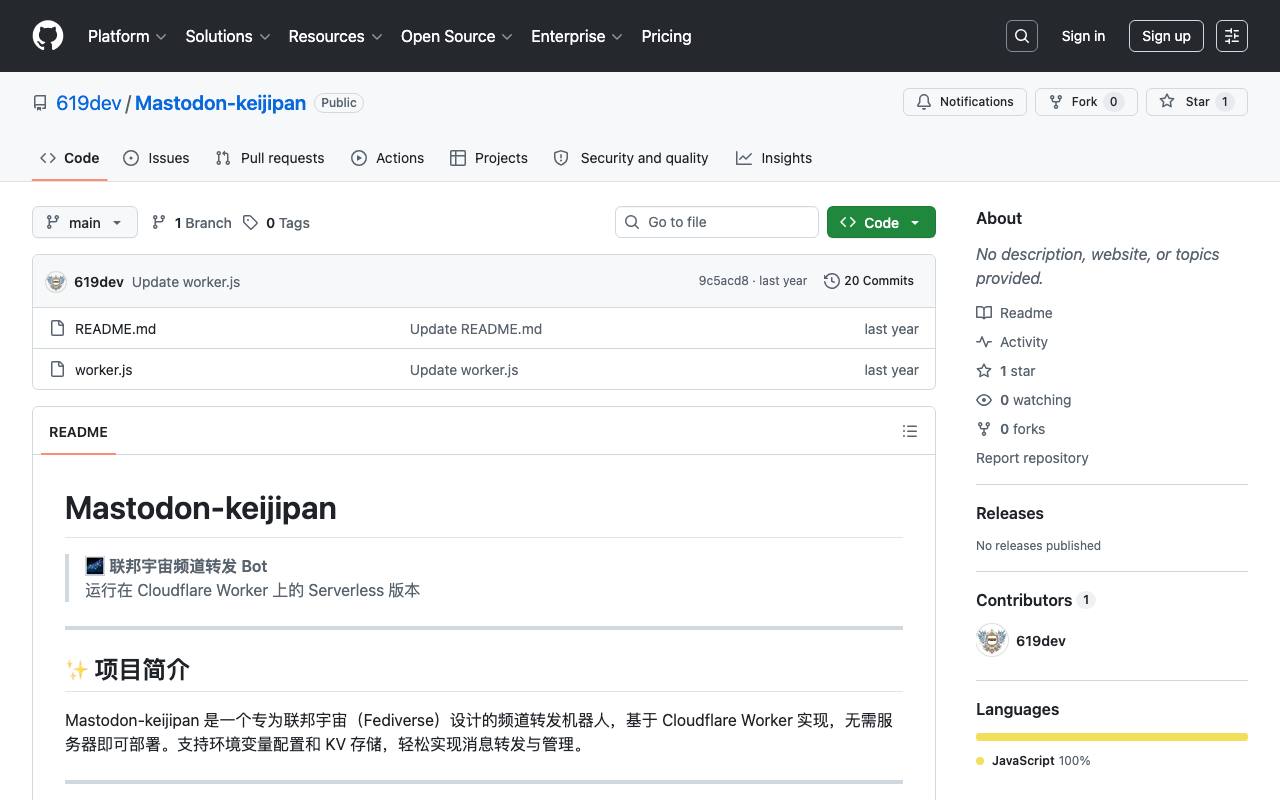Click the yellow JavaScript language bar

tap(1112, 737)
